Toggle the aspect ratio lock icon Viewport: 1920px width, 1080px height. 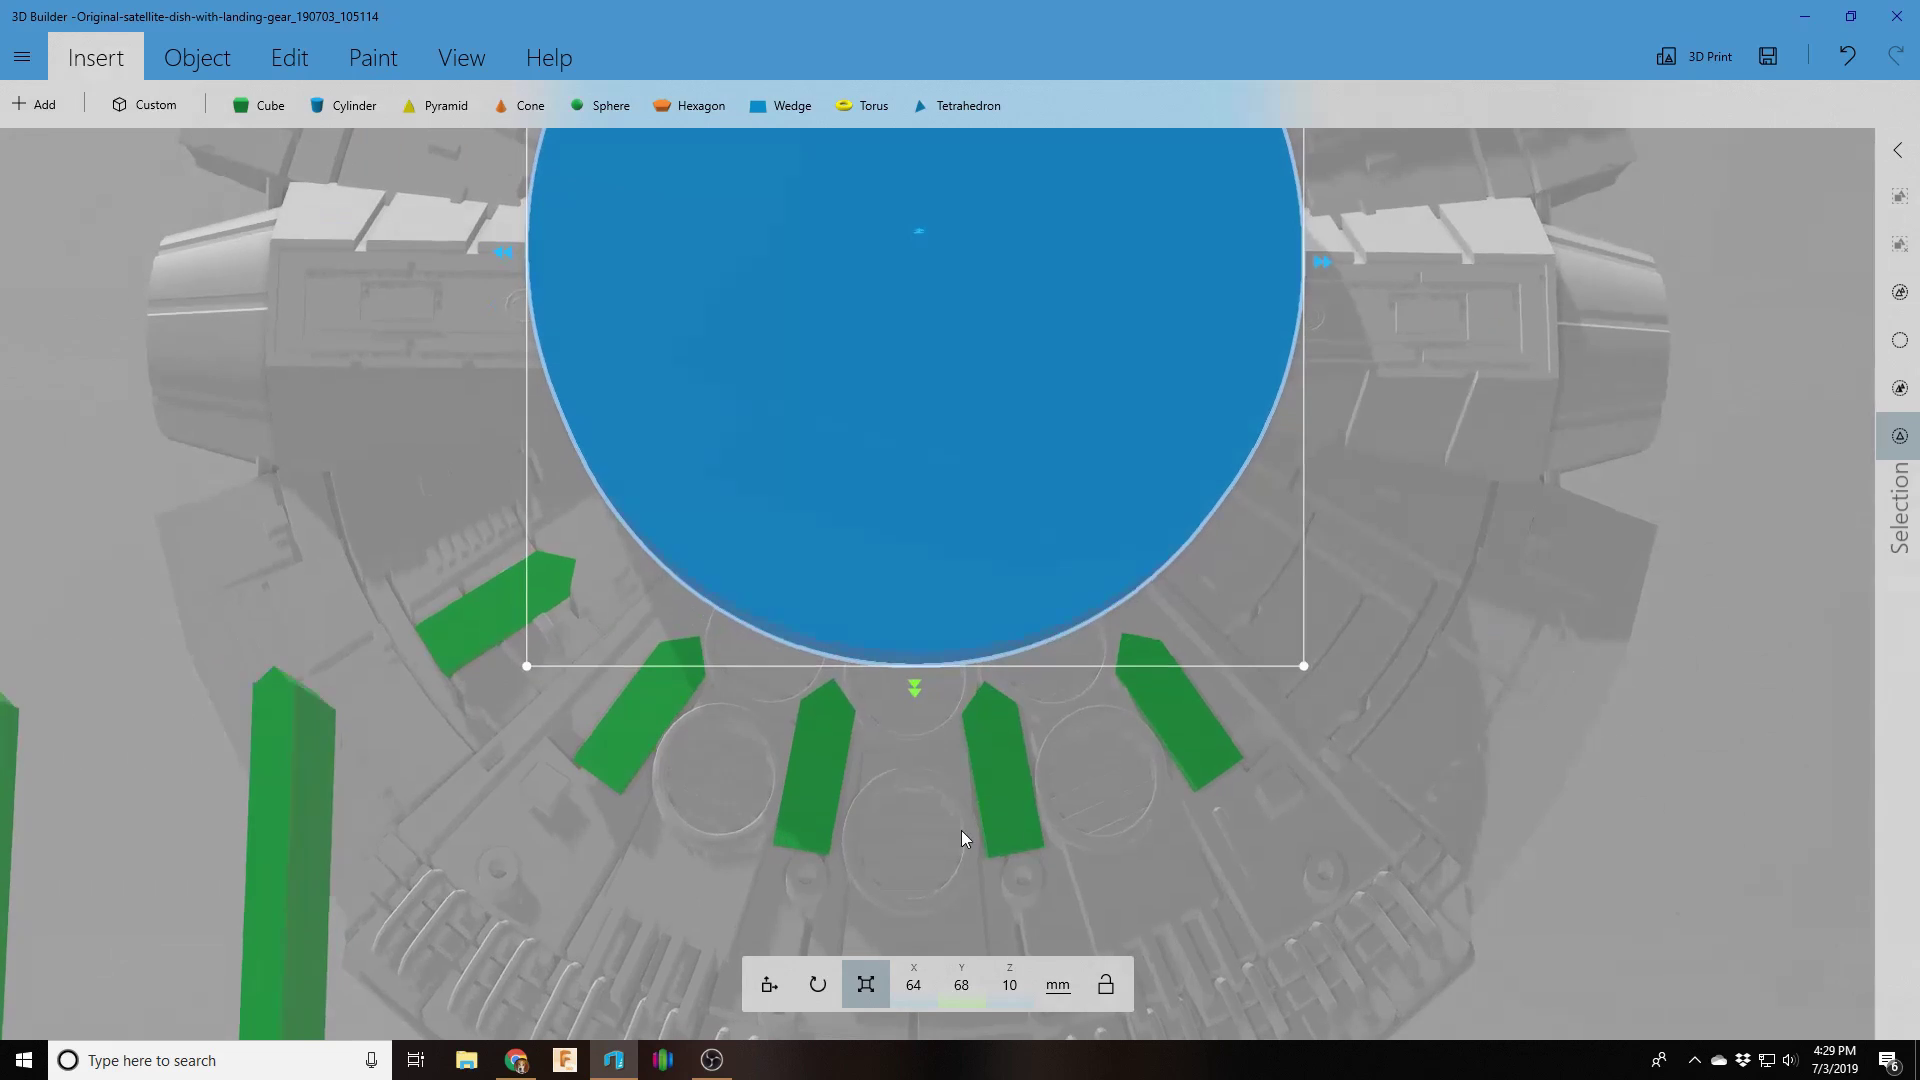(x=1105, y=985)
